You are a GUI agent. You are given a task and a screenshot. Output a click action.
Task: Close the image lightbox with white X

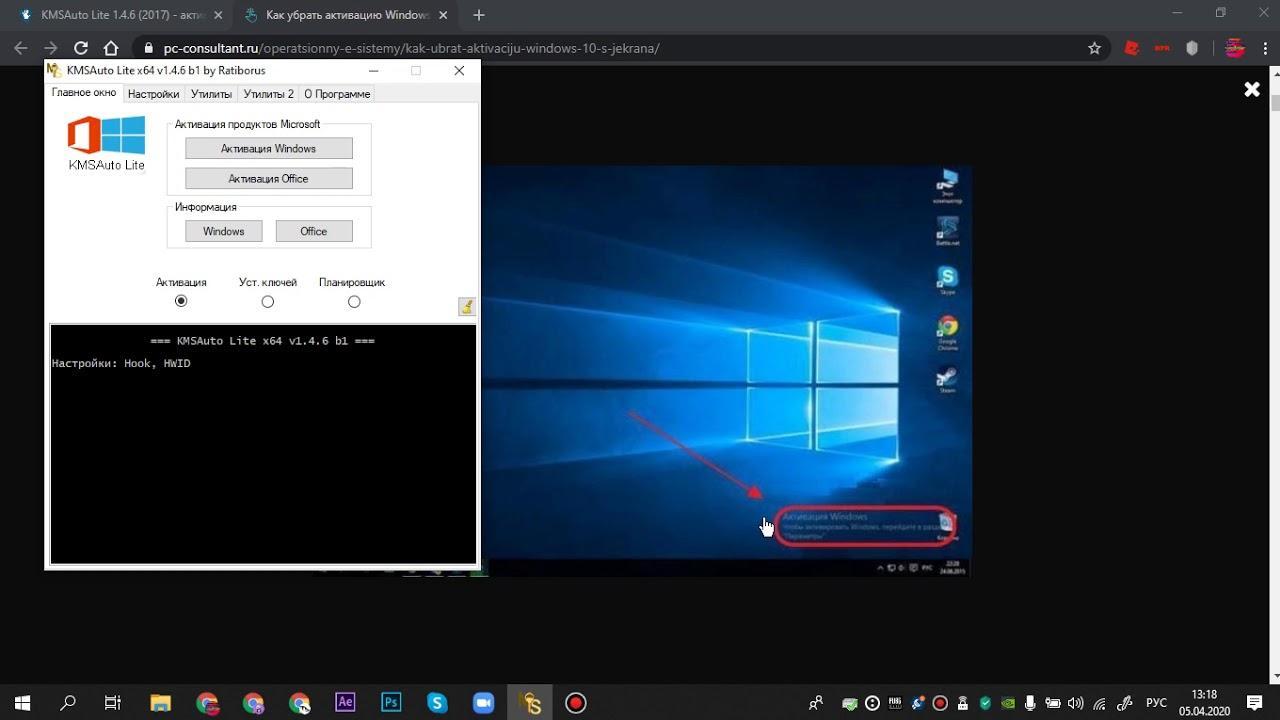(x=1251, y=90)
